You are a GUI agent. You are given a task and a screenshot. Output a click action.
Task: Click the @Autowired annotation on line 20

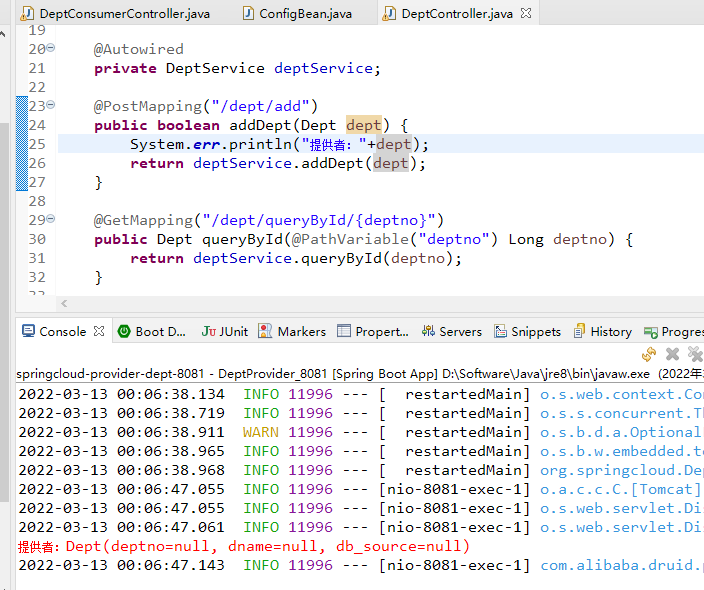coord(139,48)
